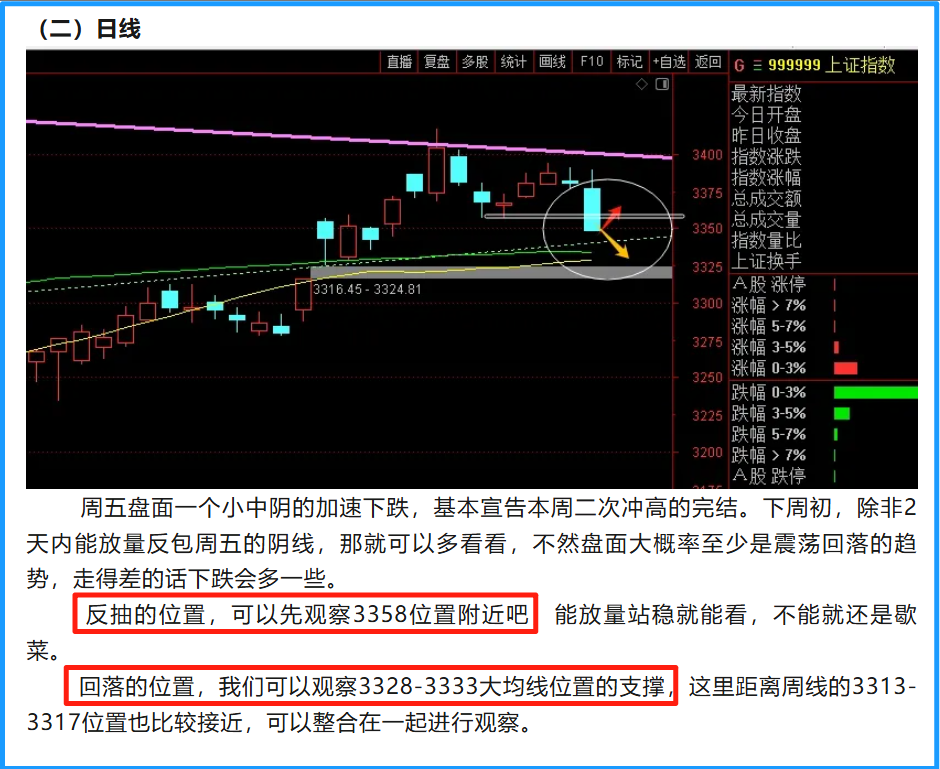The height and width of the screenshot is (769, 940).
Task: Click the 返回 button
Action: (x=708, y=62)
